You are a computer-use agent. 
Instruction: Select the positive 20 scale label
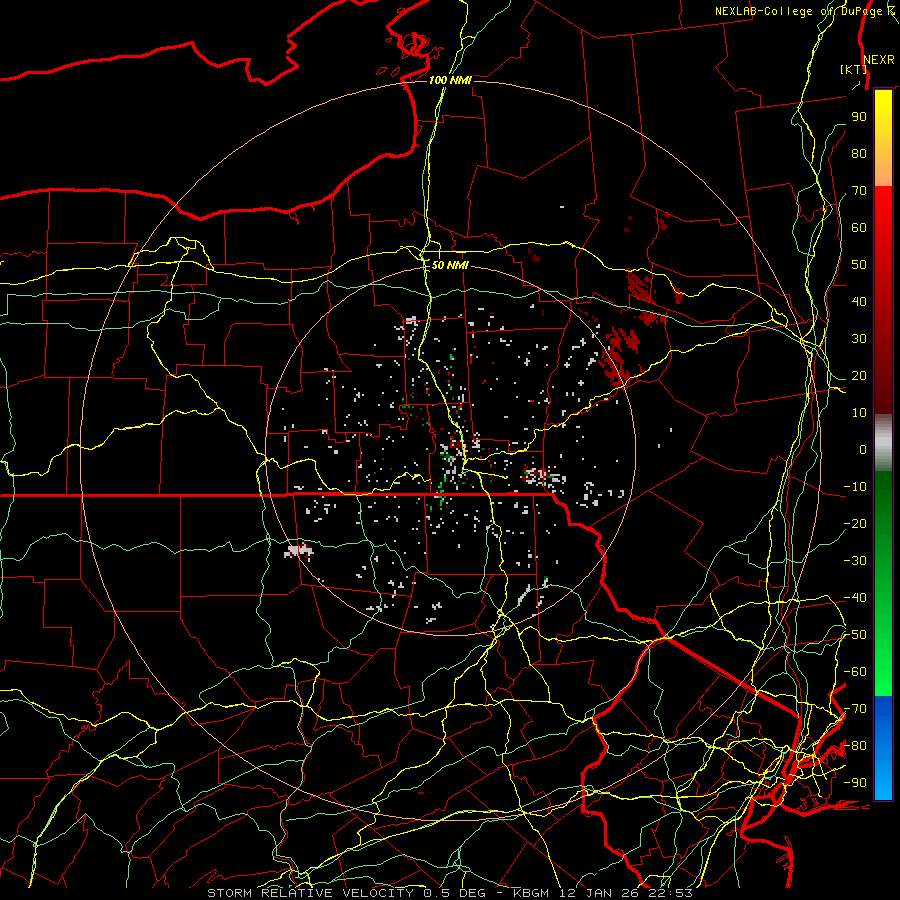(x=859, y=376)
